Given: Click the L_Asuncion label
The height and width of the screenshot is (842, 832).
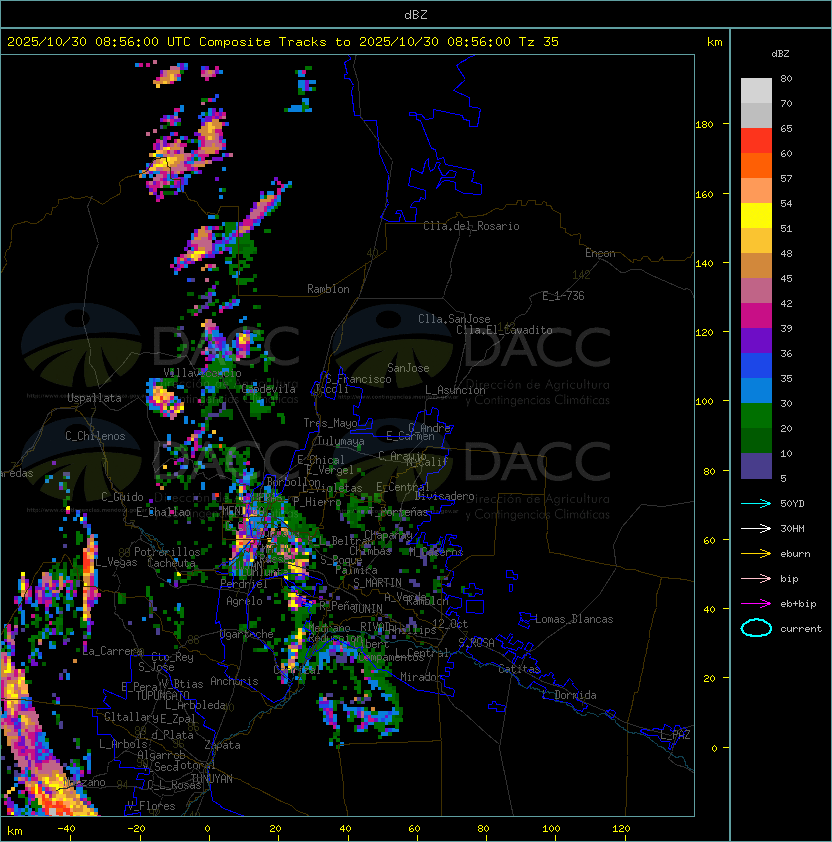Looking at the screenshot, I should tap(455, 390).
